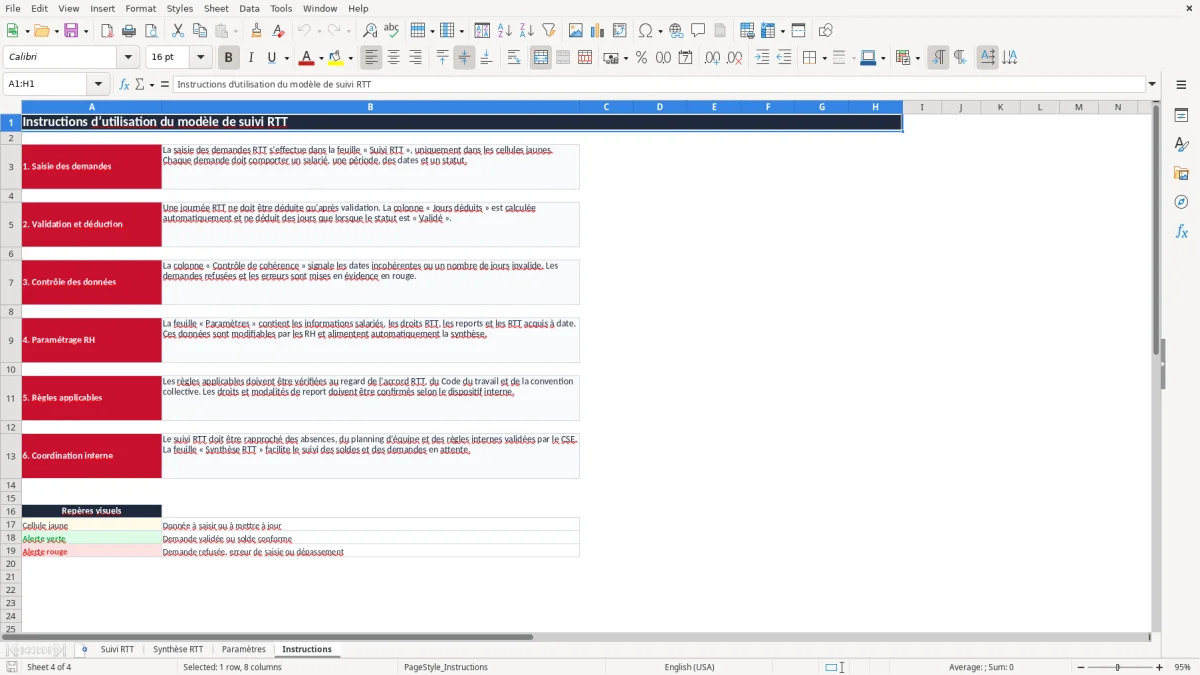Open the underline style dropdown arrow
Image resolution: width=1200 pixels, height=675 pixels.
(x=286, y=58)
